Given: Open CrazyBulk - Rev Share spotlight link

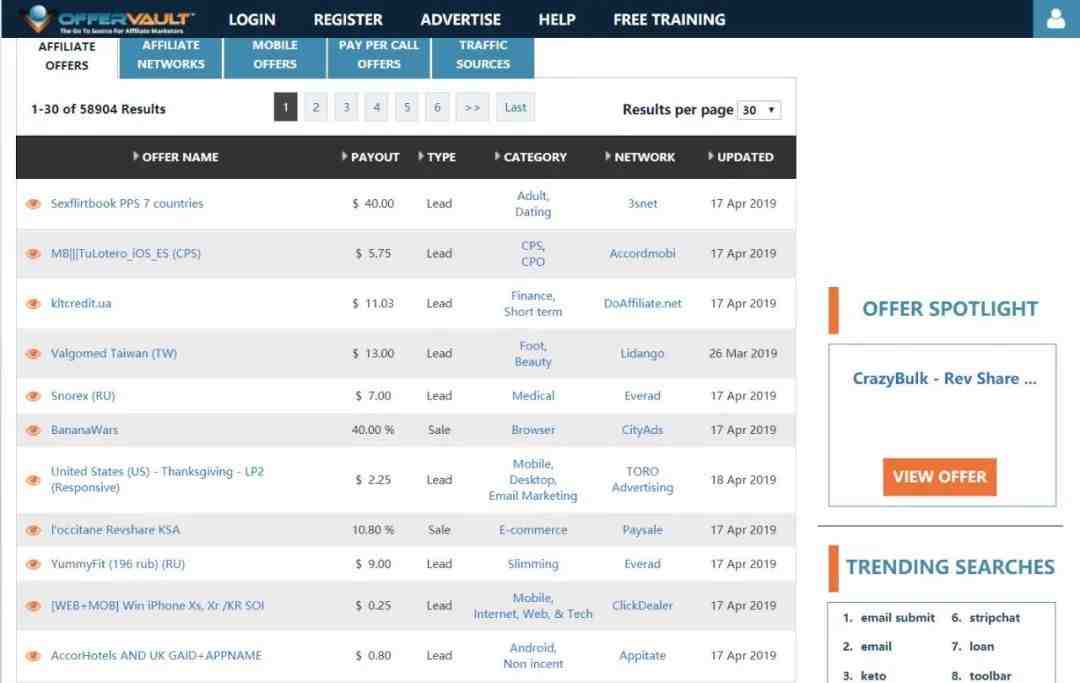Looking at the screenshot, I should click(944, 379).
